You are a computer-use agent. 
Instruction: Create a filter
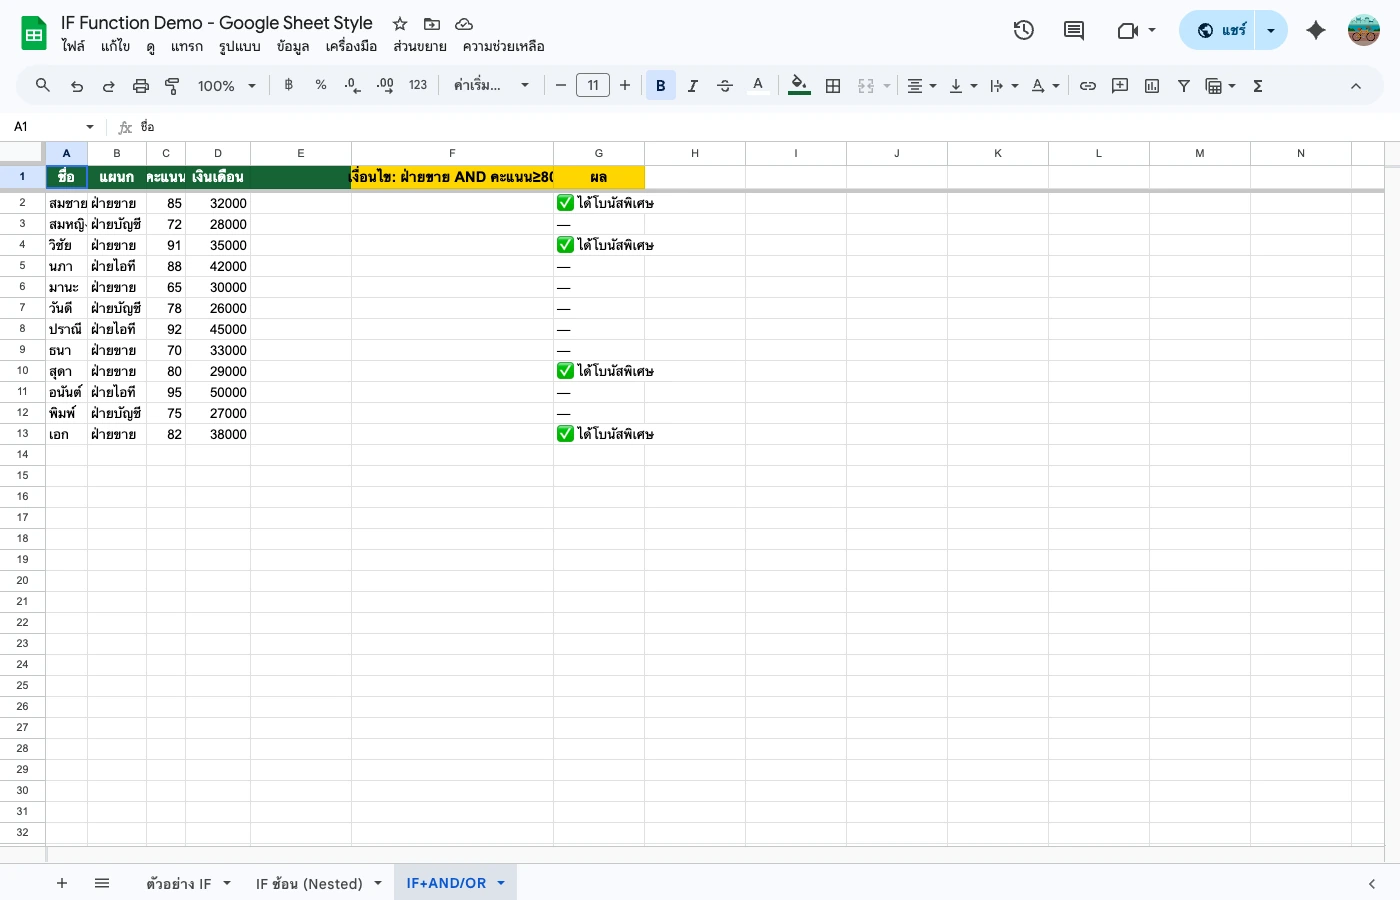1183,85
